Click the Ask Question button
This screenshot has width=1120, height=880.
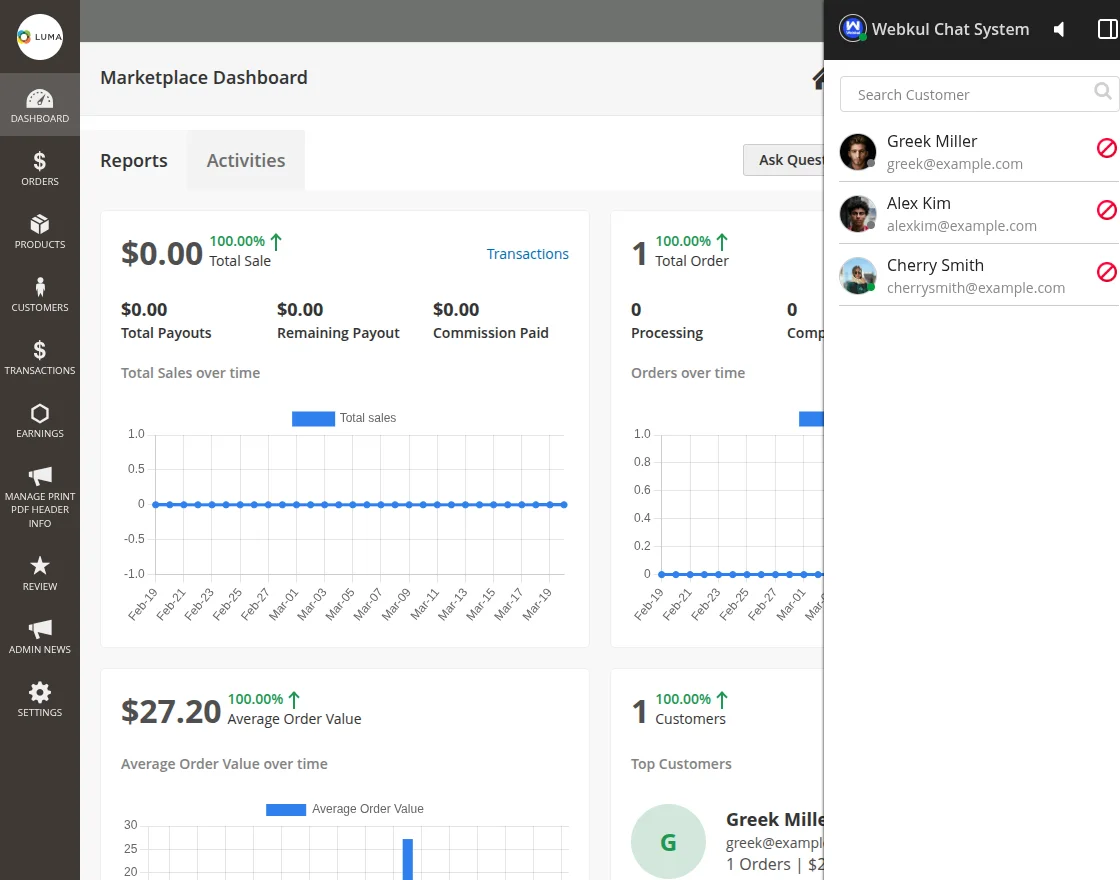tap(784, 160)
